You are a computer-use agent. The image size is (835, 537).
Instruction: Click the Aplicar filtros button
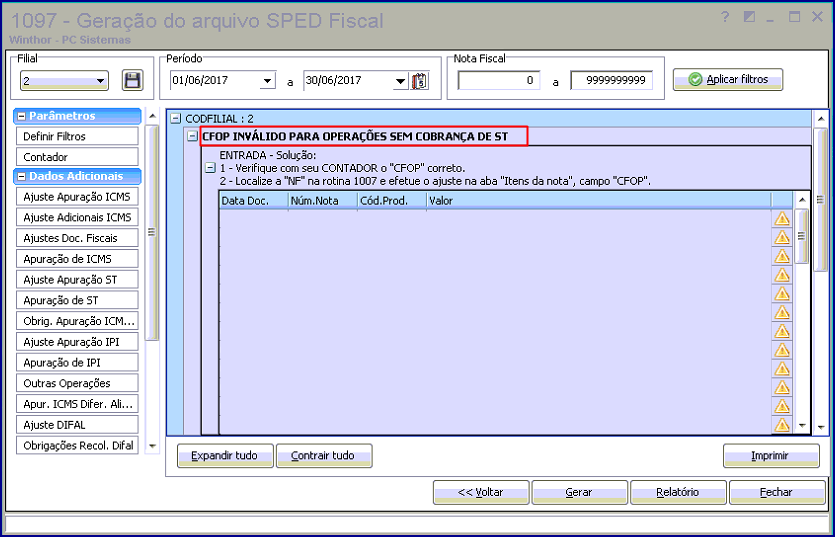728,79
